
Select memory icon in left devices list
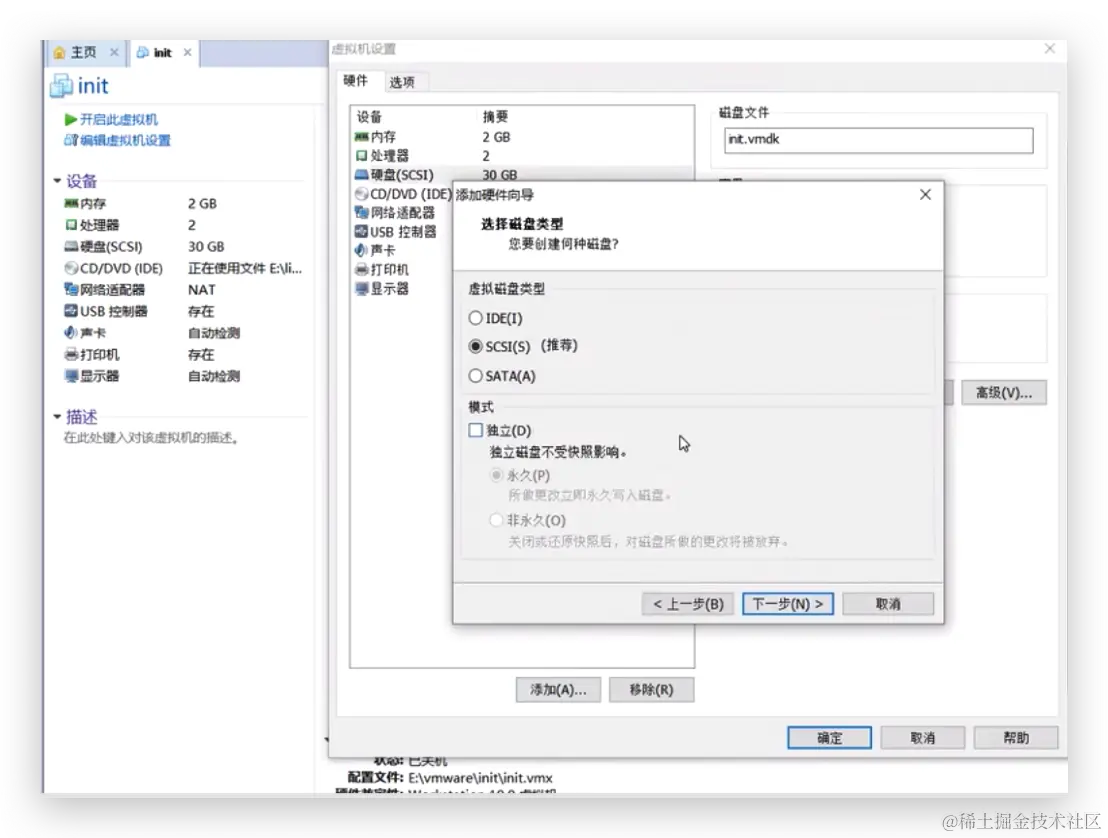point(71,203)
